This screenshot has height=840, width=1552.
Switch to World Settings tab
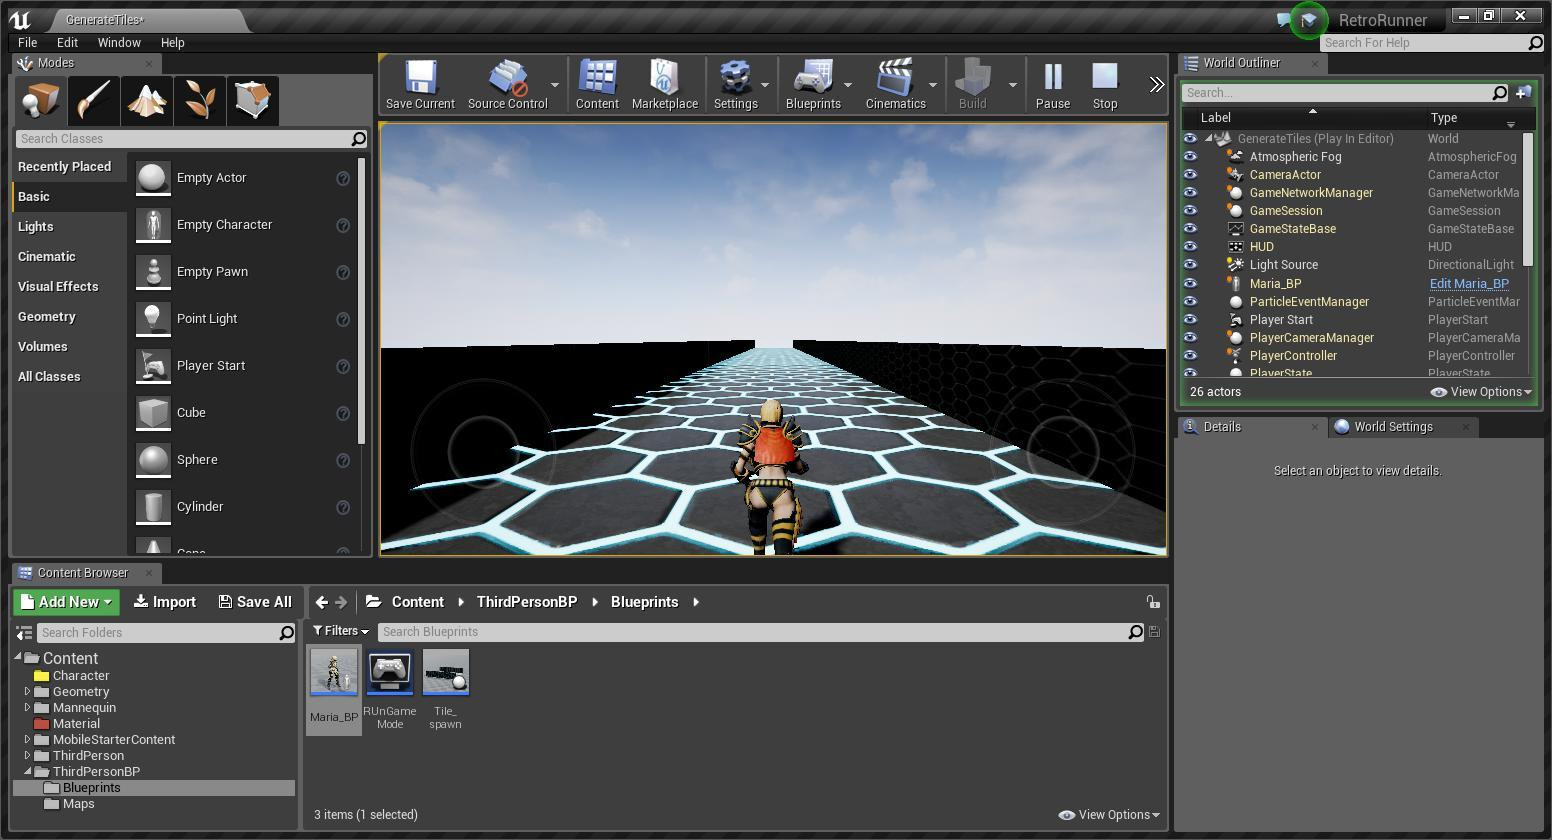tap(1393, 427)
